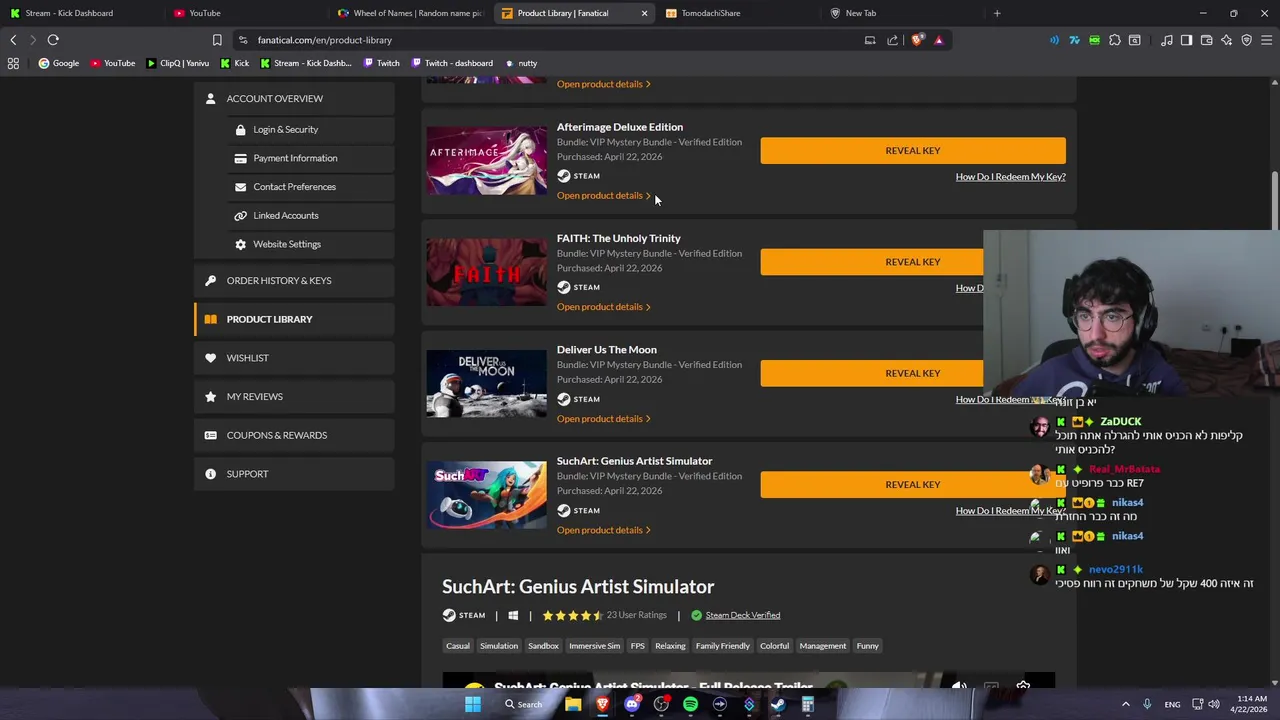The image size is (1280, 720).
Task: Open Steam from the taskbar
Action: [778, 704]
